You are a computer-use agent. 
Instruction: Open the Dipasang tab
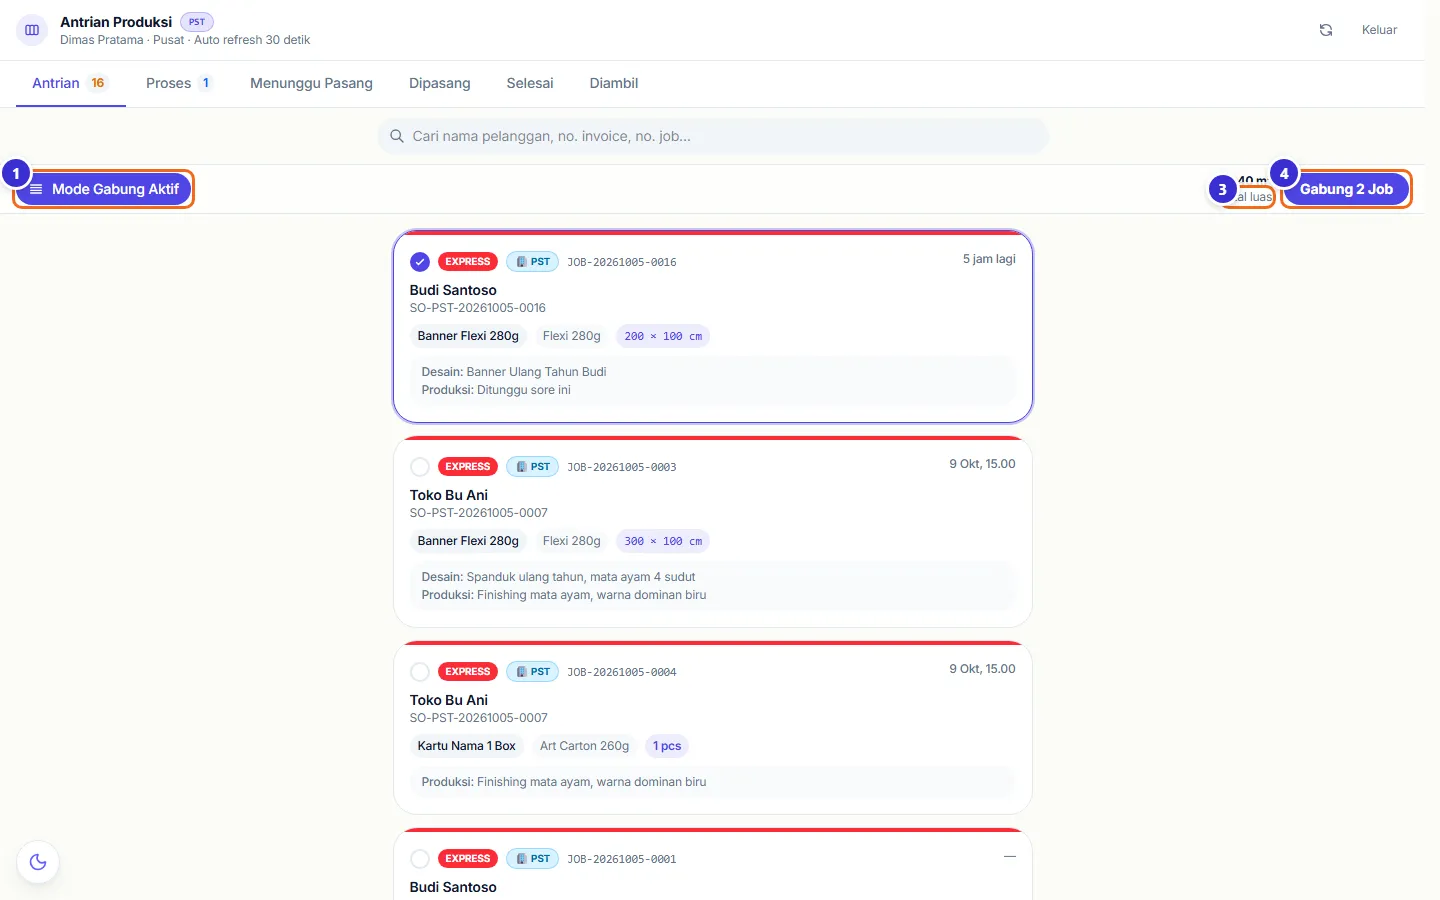coord(440,83)
